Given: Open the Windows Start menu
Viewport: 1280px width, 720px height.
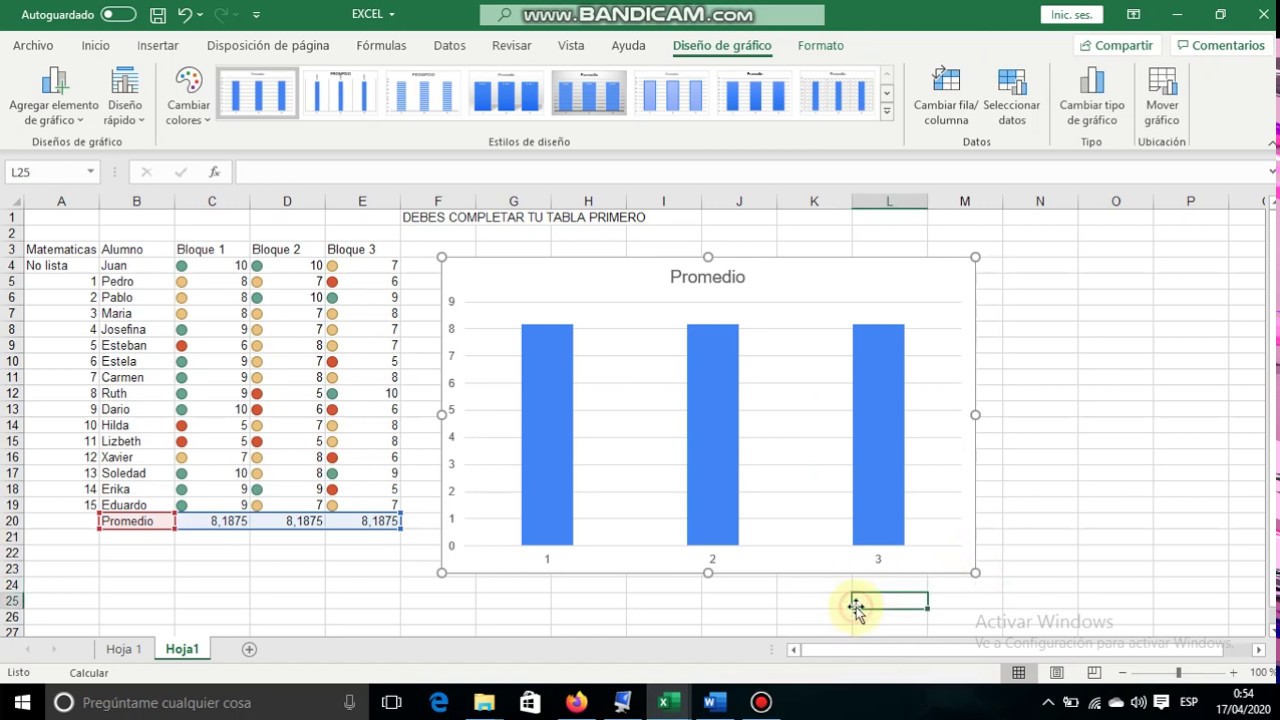Looking at the screenshot, I should [22, 702].
